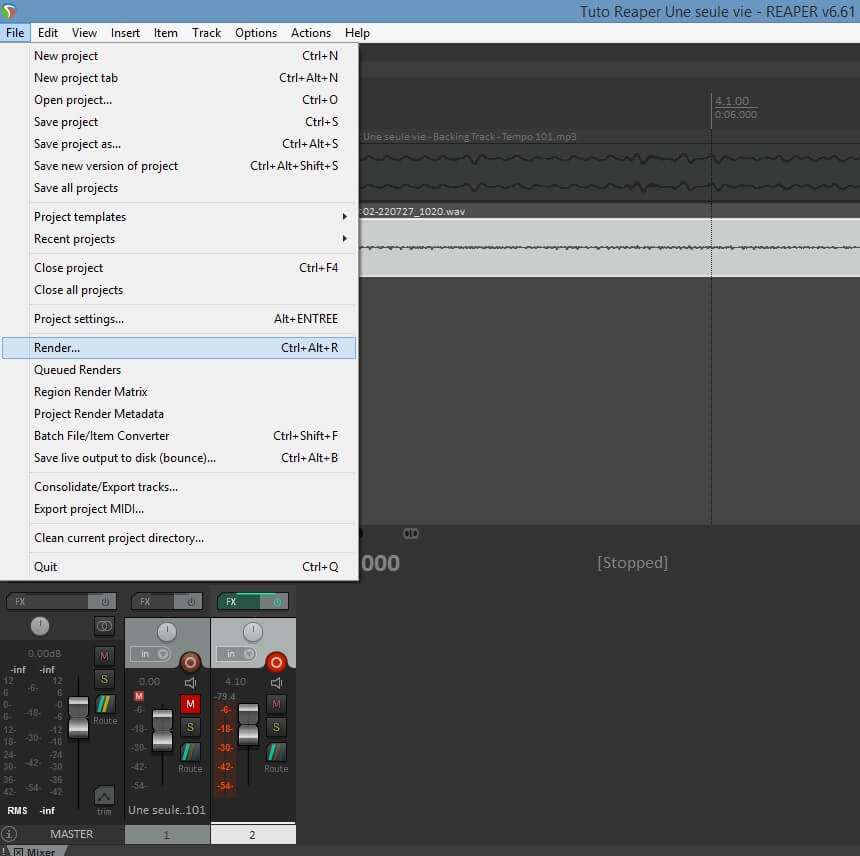Click master pan knob

pyautogui.click(x=39, y=626)
